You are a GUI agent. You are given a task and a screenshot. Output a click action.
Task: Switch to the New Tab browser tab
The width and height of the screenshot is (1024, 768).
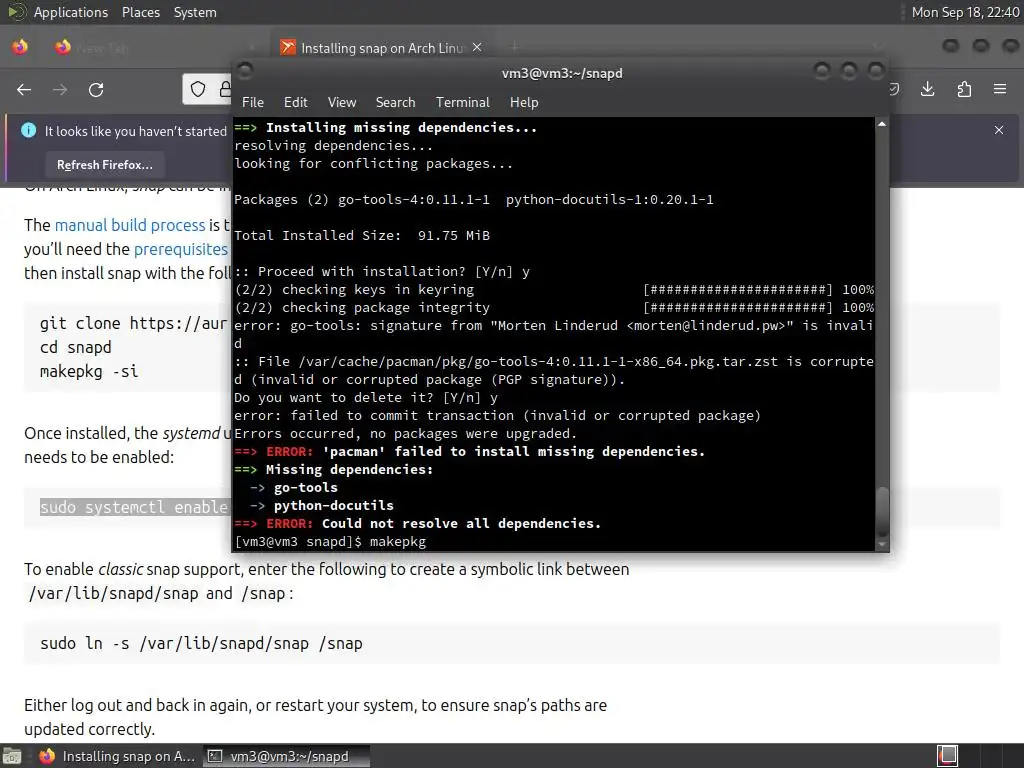coord(153,48)
